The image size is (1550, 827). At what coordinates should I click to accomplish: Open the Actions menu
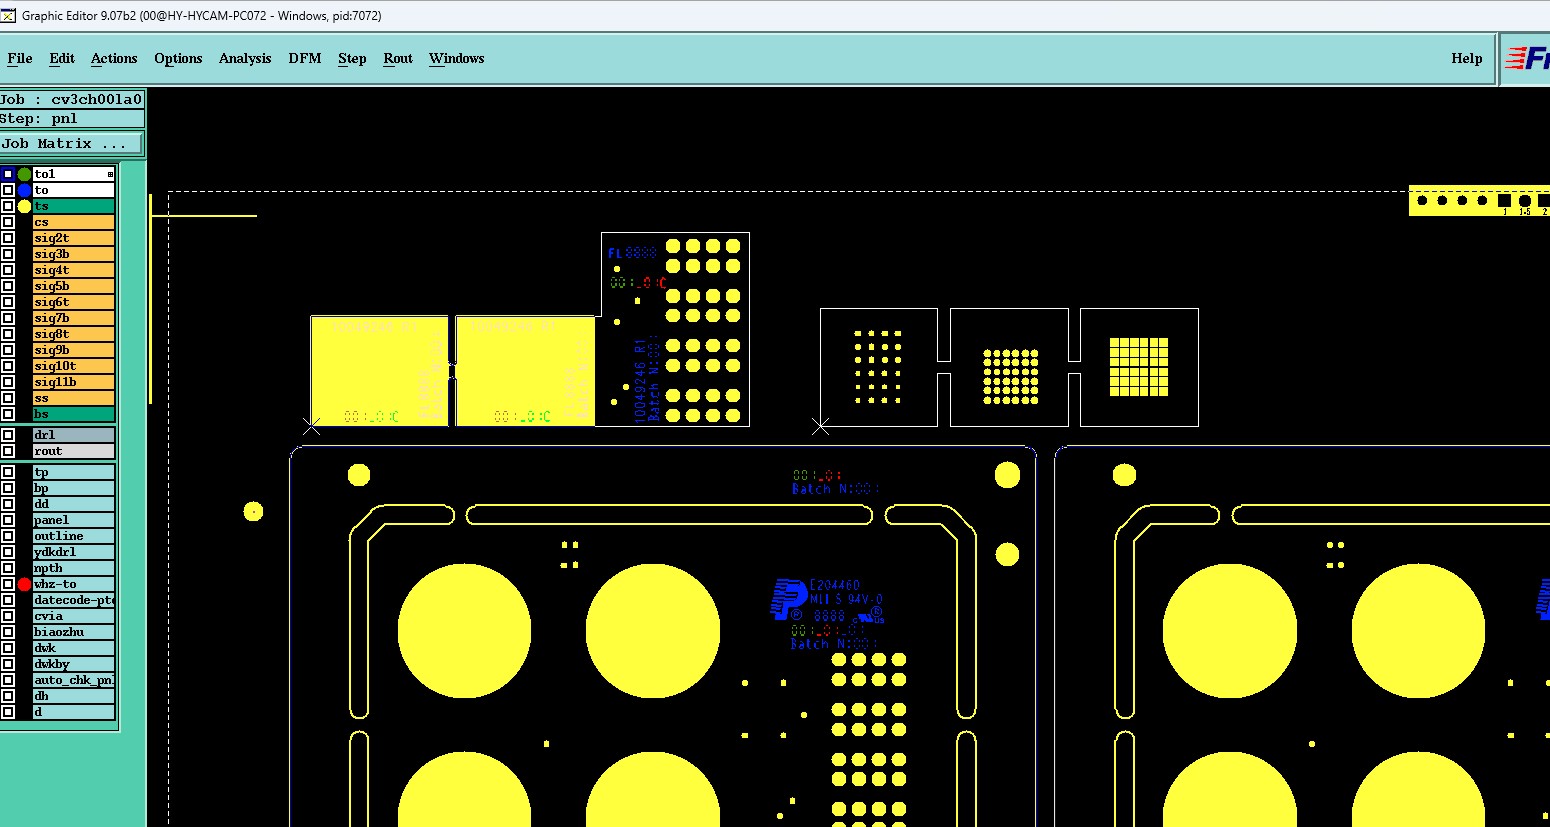coord(114,58)
